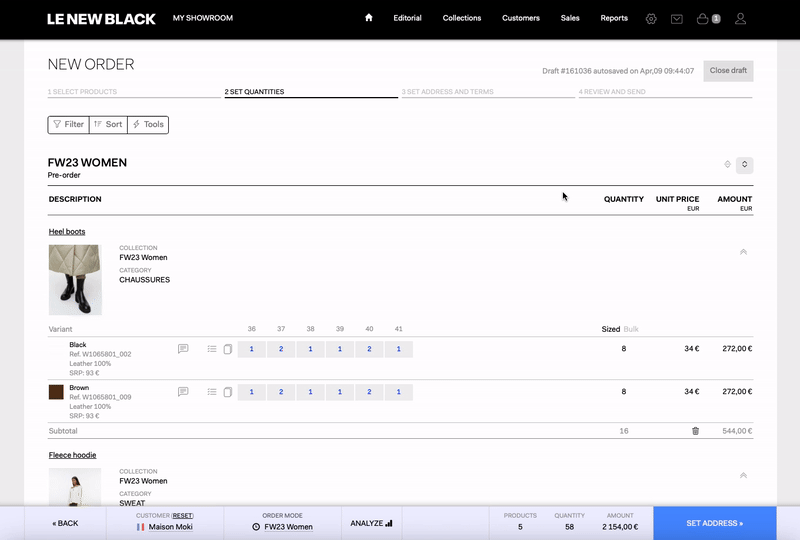Click the Analyze label in bottom bar
800x540 pixels.
[367, 523]
